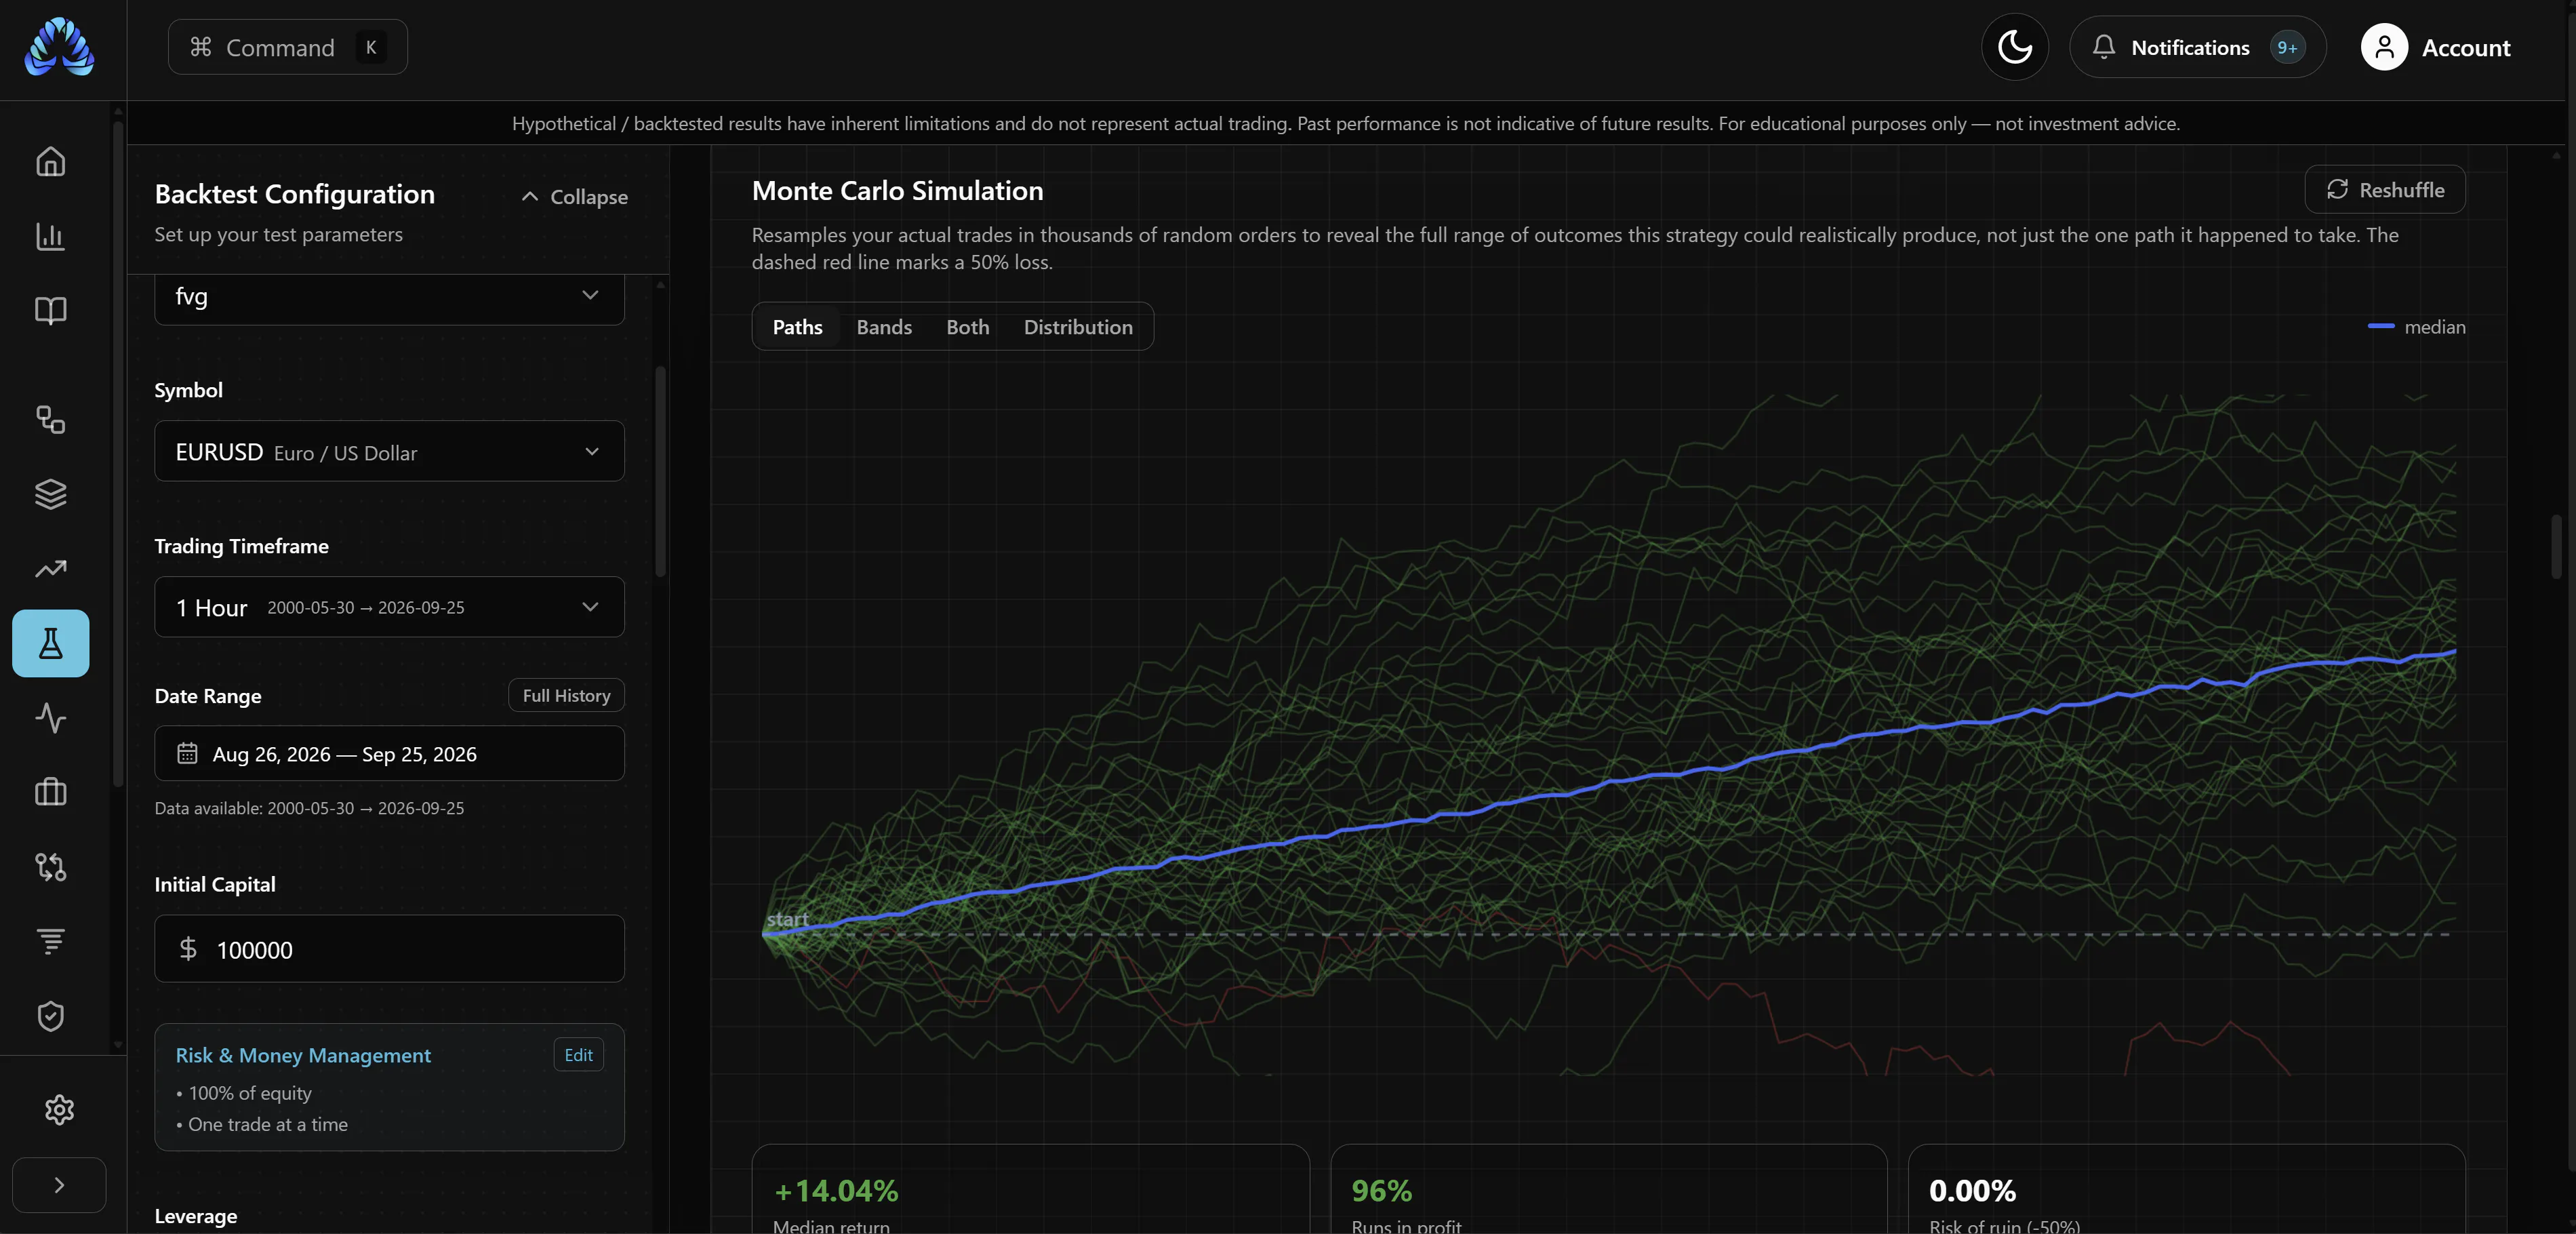Open the shield check sidebar icon
Screen dimensions: 2576x1234
(50, 1016)
